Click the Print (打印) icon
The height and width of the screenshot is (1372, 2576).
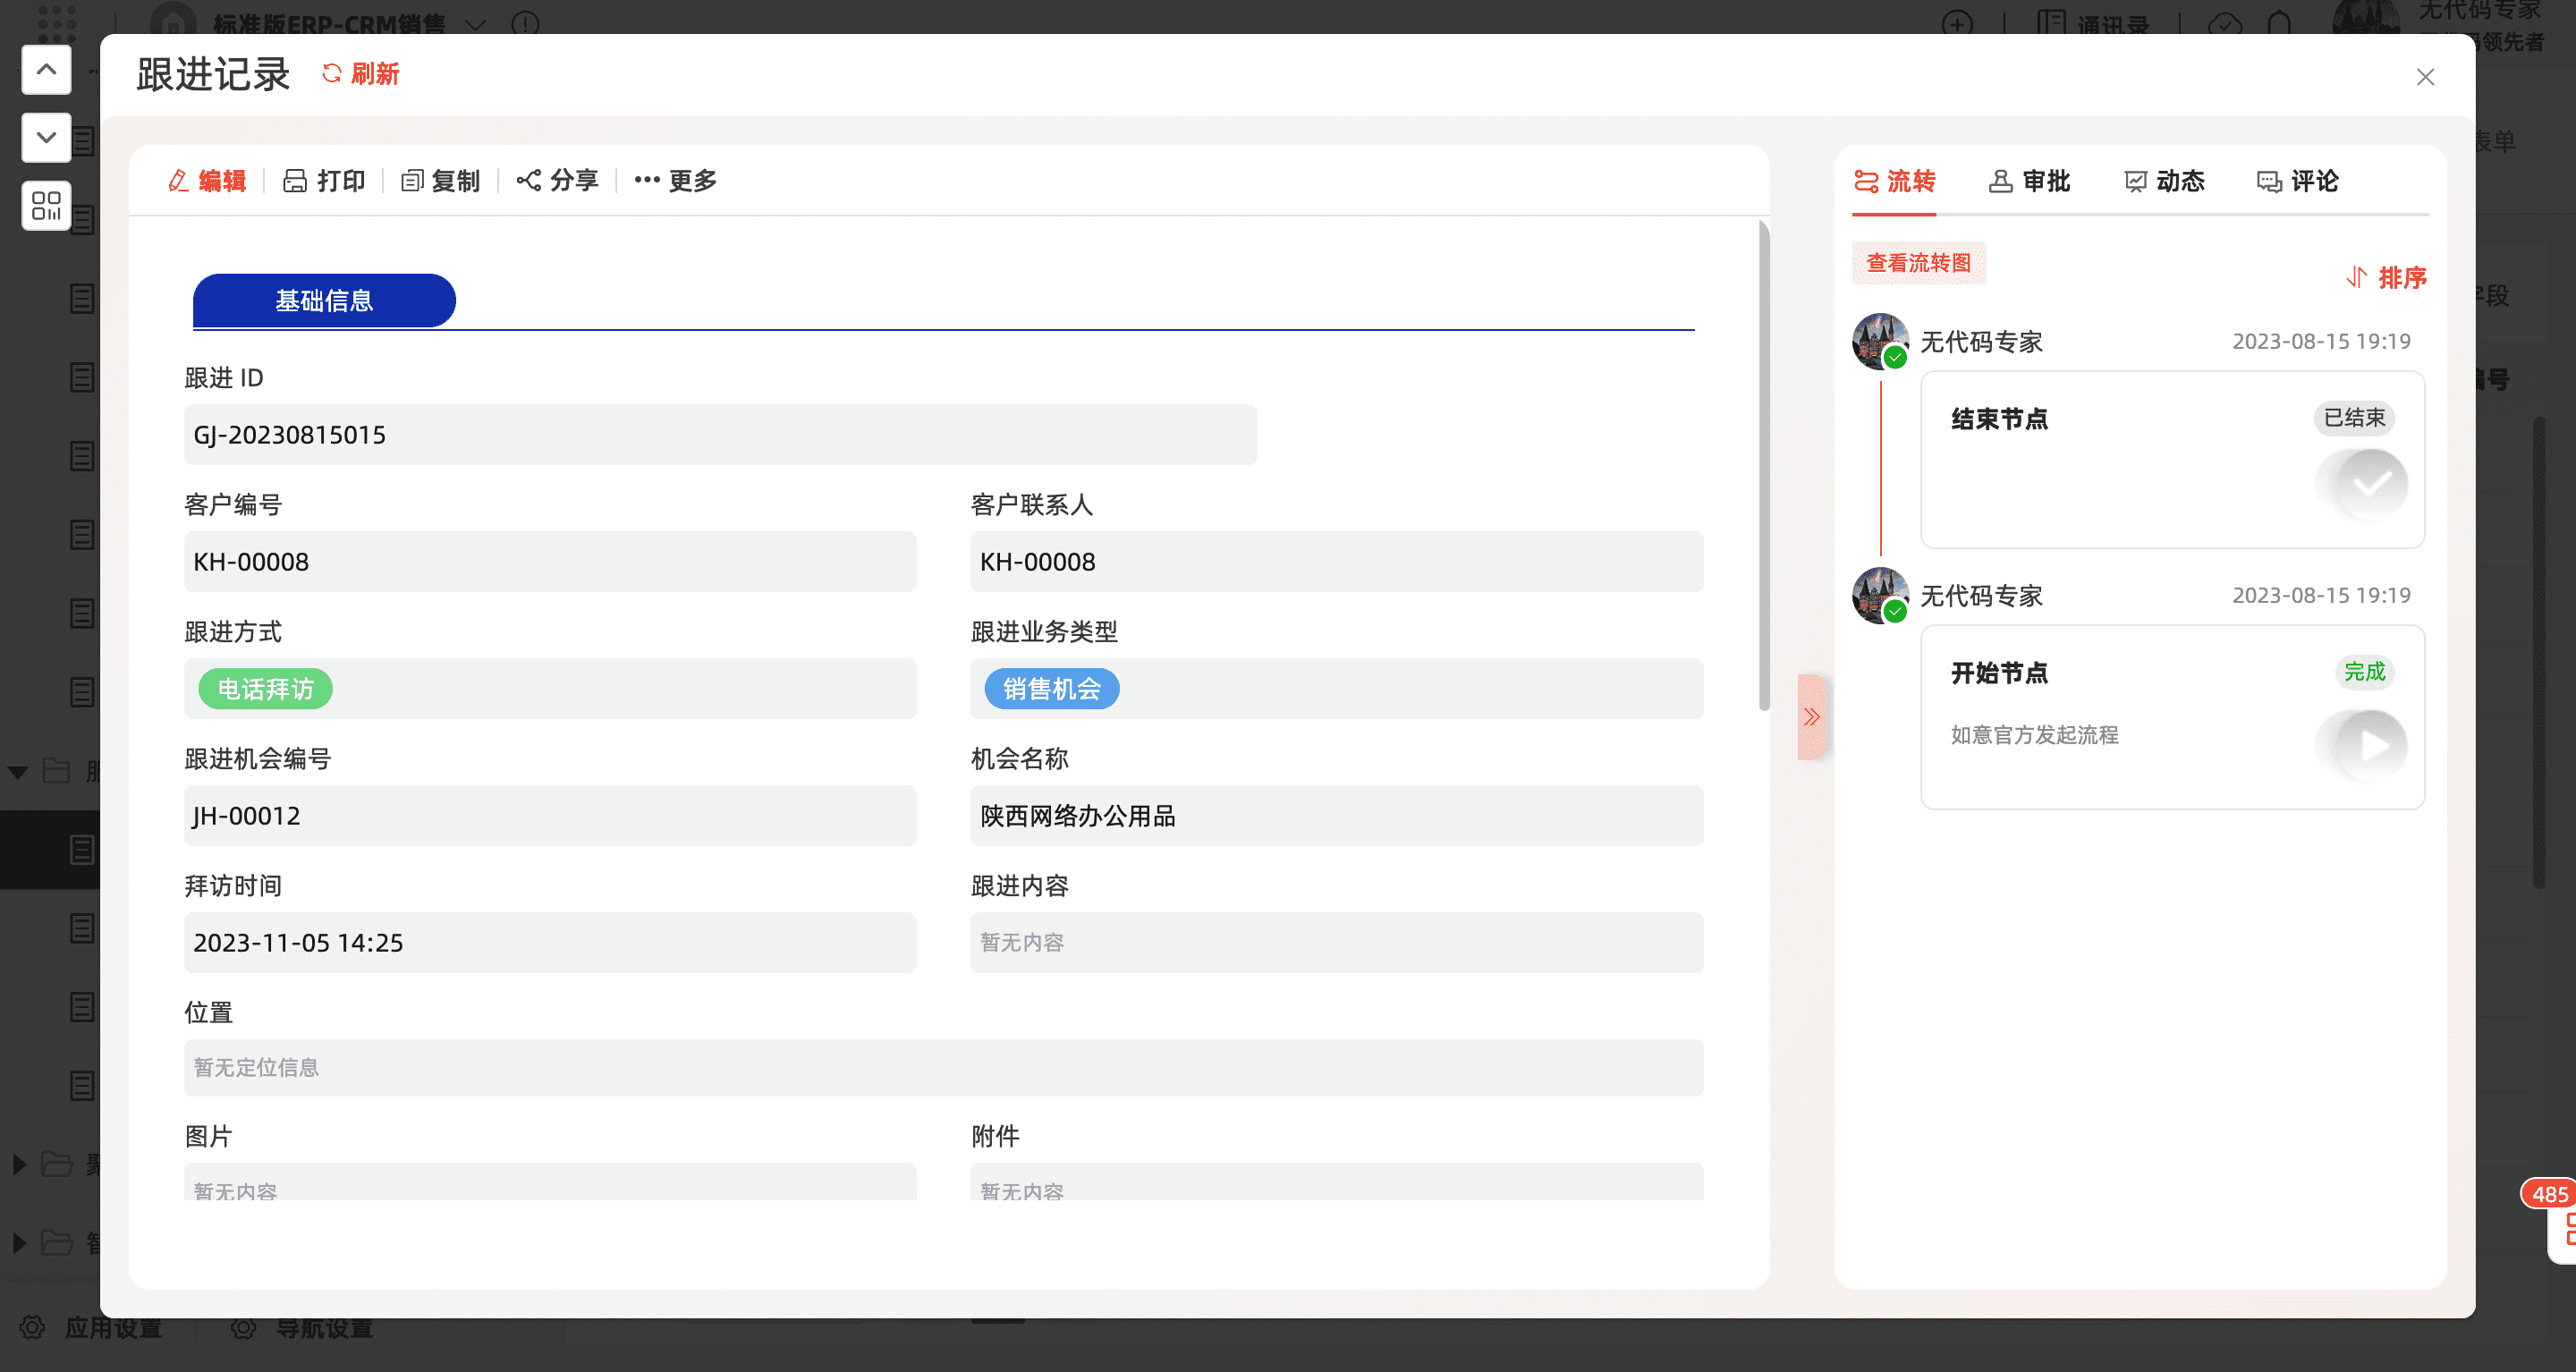(294, 181)
